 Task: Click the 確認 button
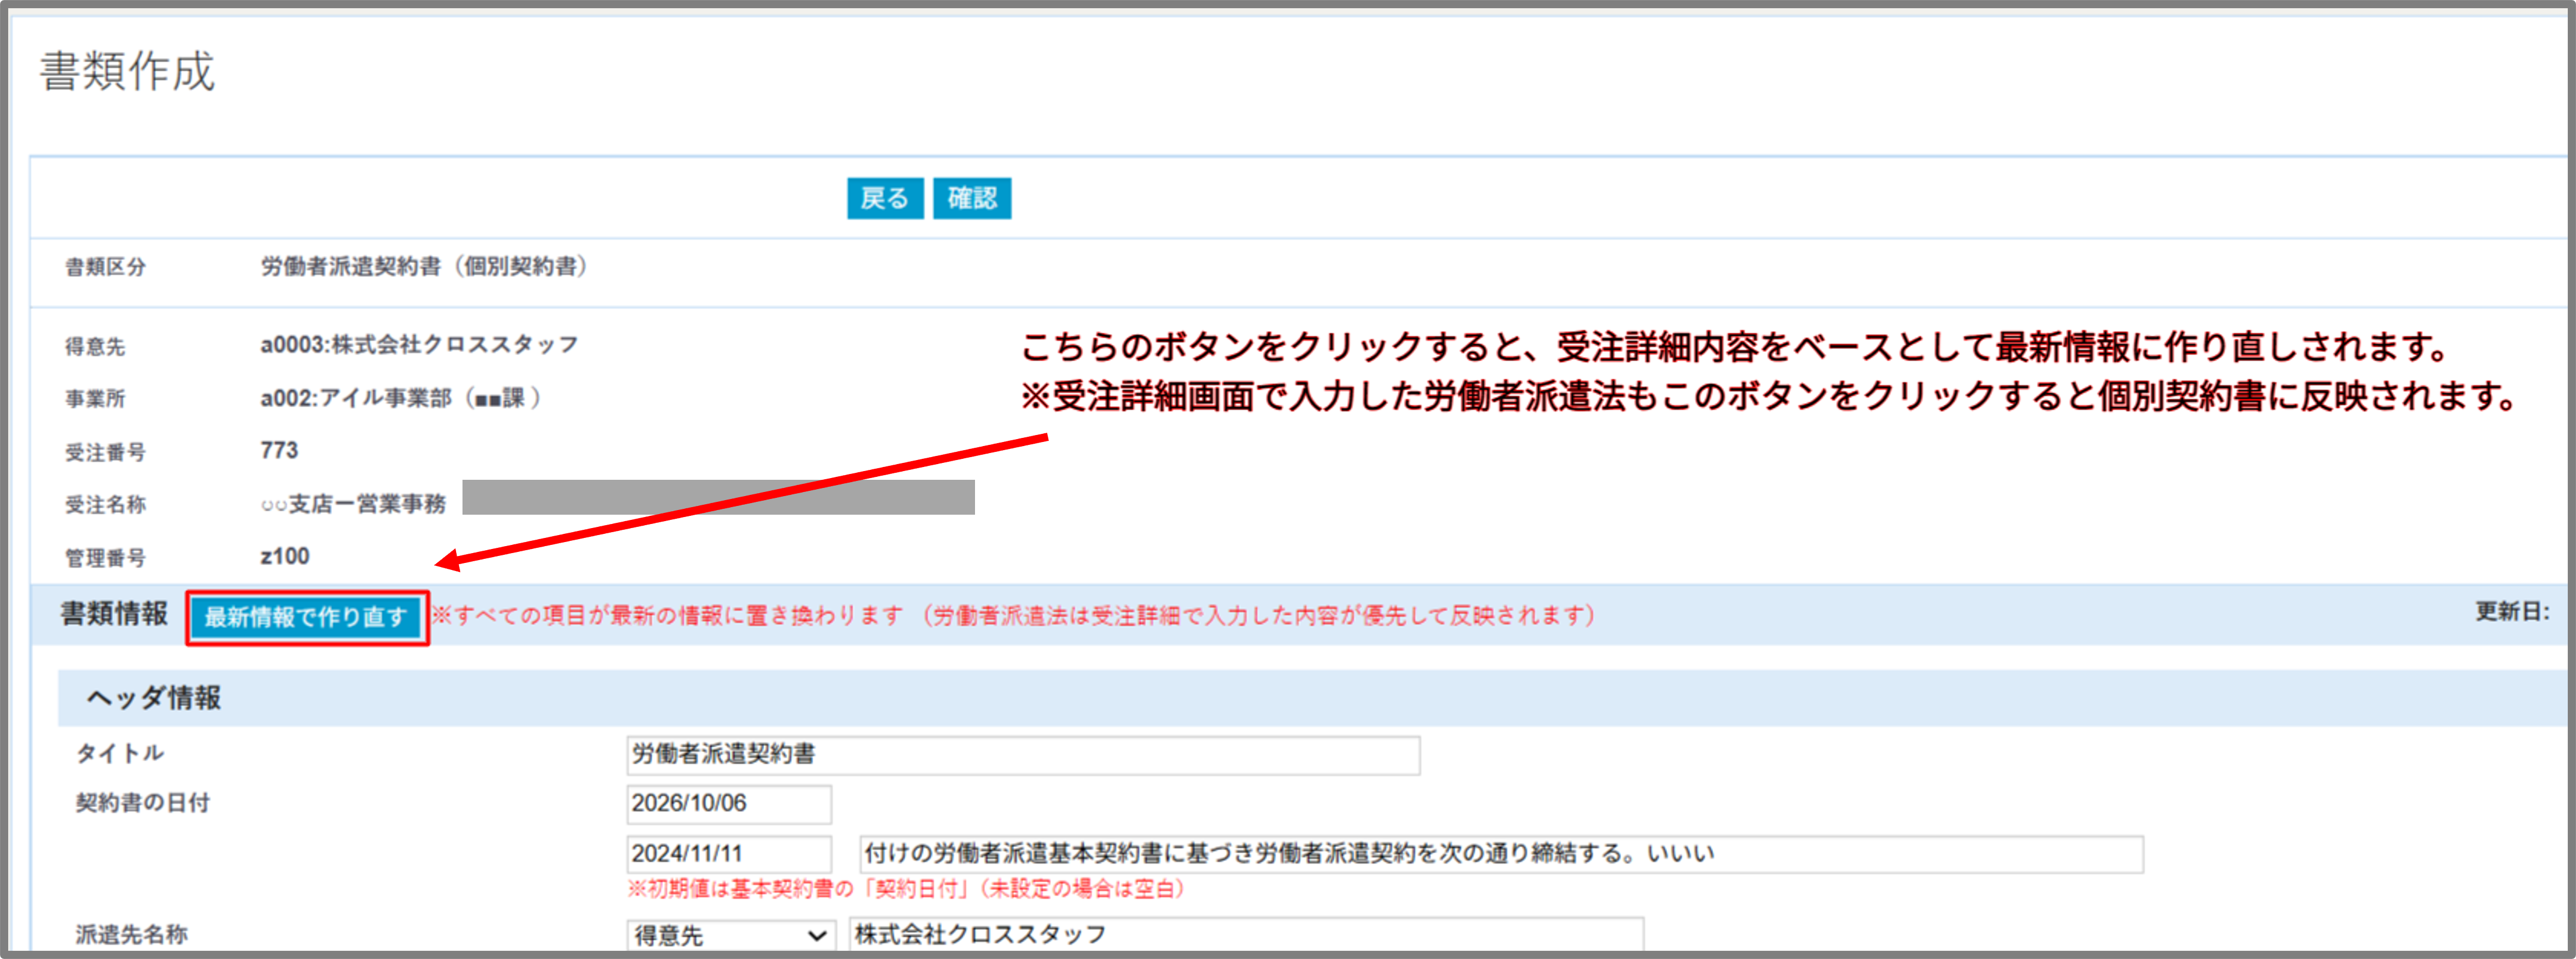(x=972, y=198)
